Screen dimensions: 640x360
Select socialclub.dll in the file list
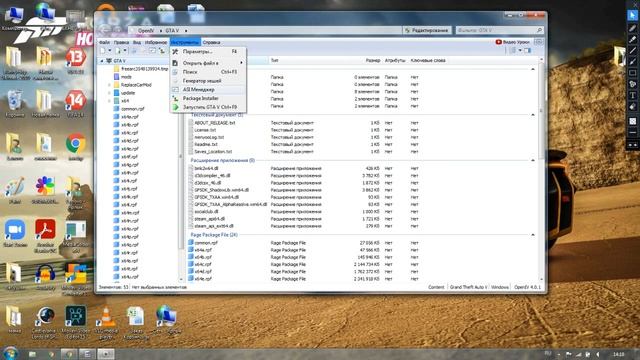(x=206, y=211)
